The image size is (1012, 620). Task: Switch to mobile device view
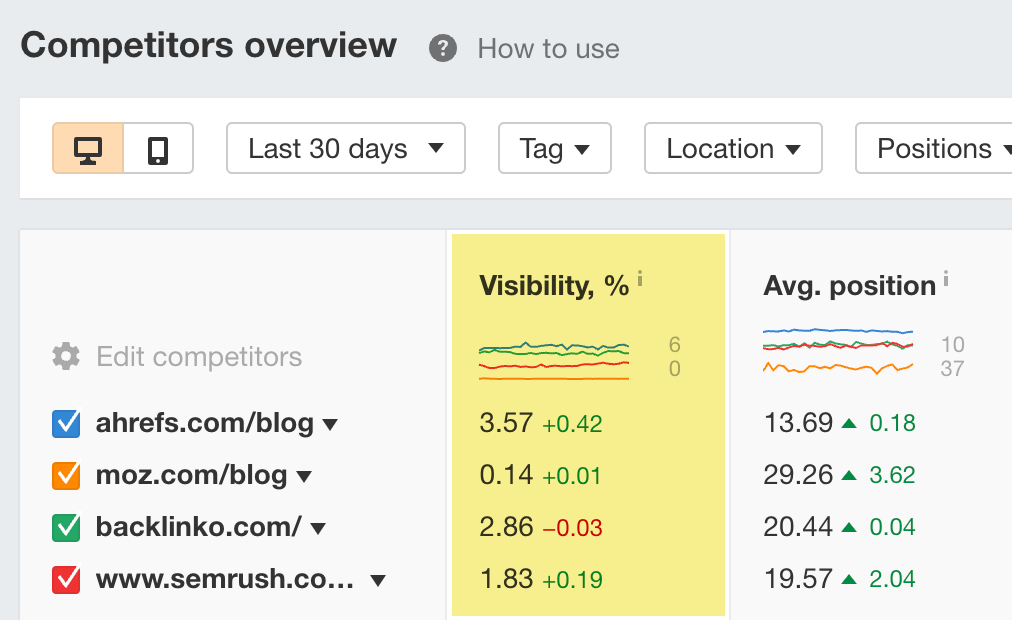coord(156,148)
